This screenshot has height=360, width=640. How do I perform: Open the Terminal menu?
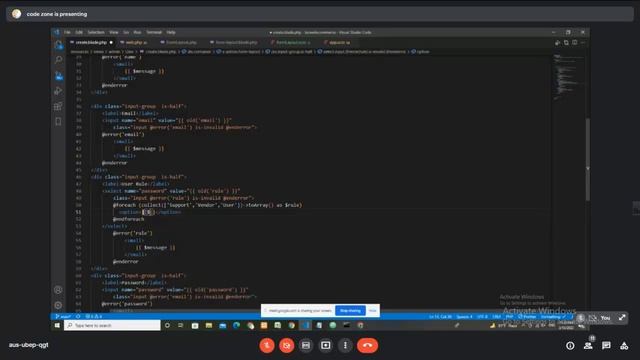point(154,32)
